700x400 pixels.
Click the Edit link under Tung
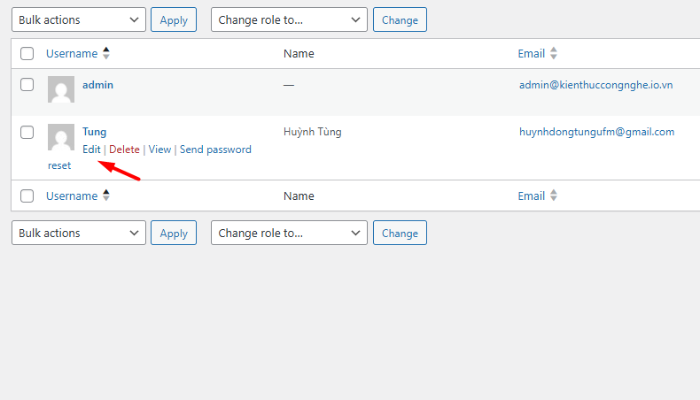[x=91, y=149]
